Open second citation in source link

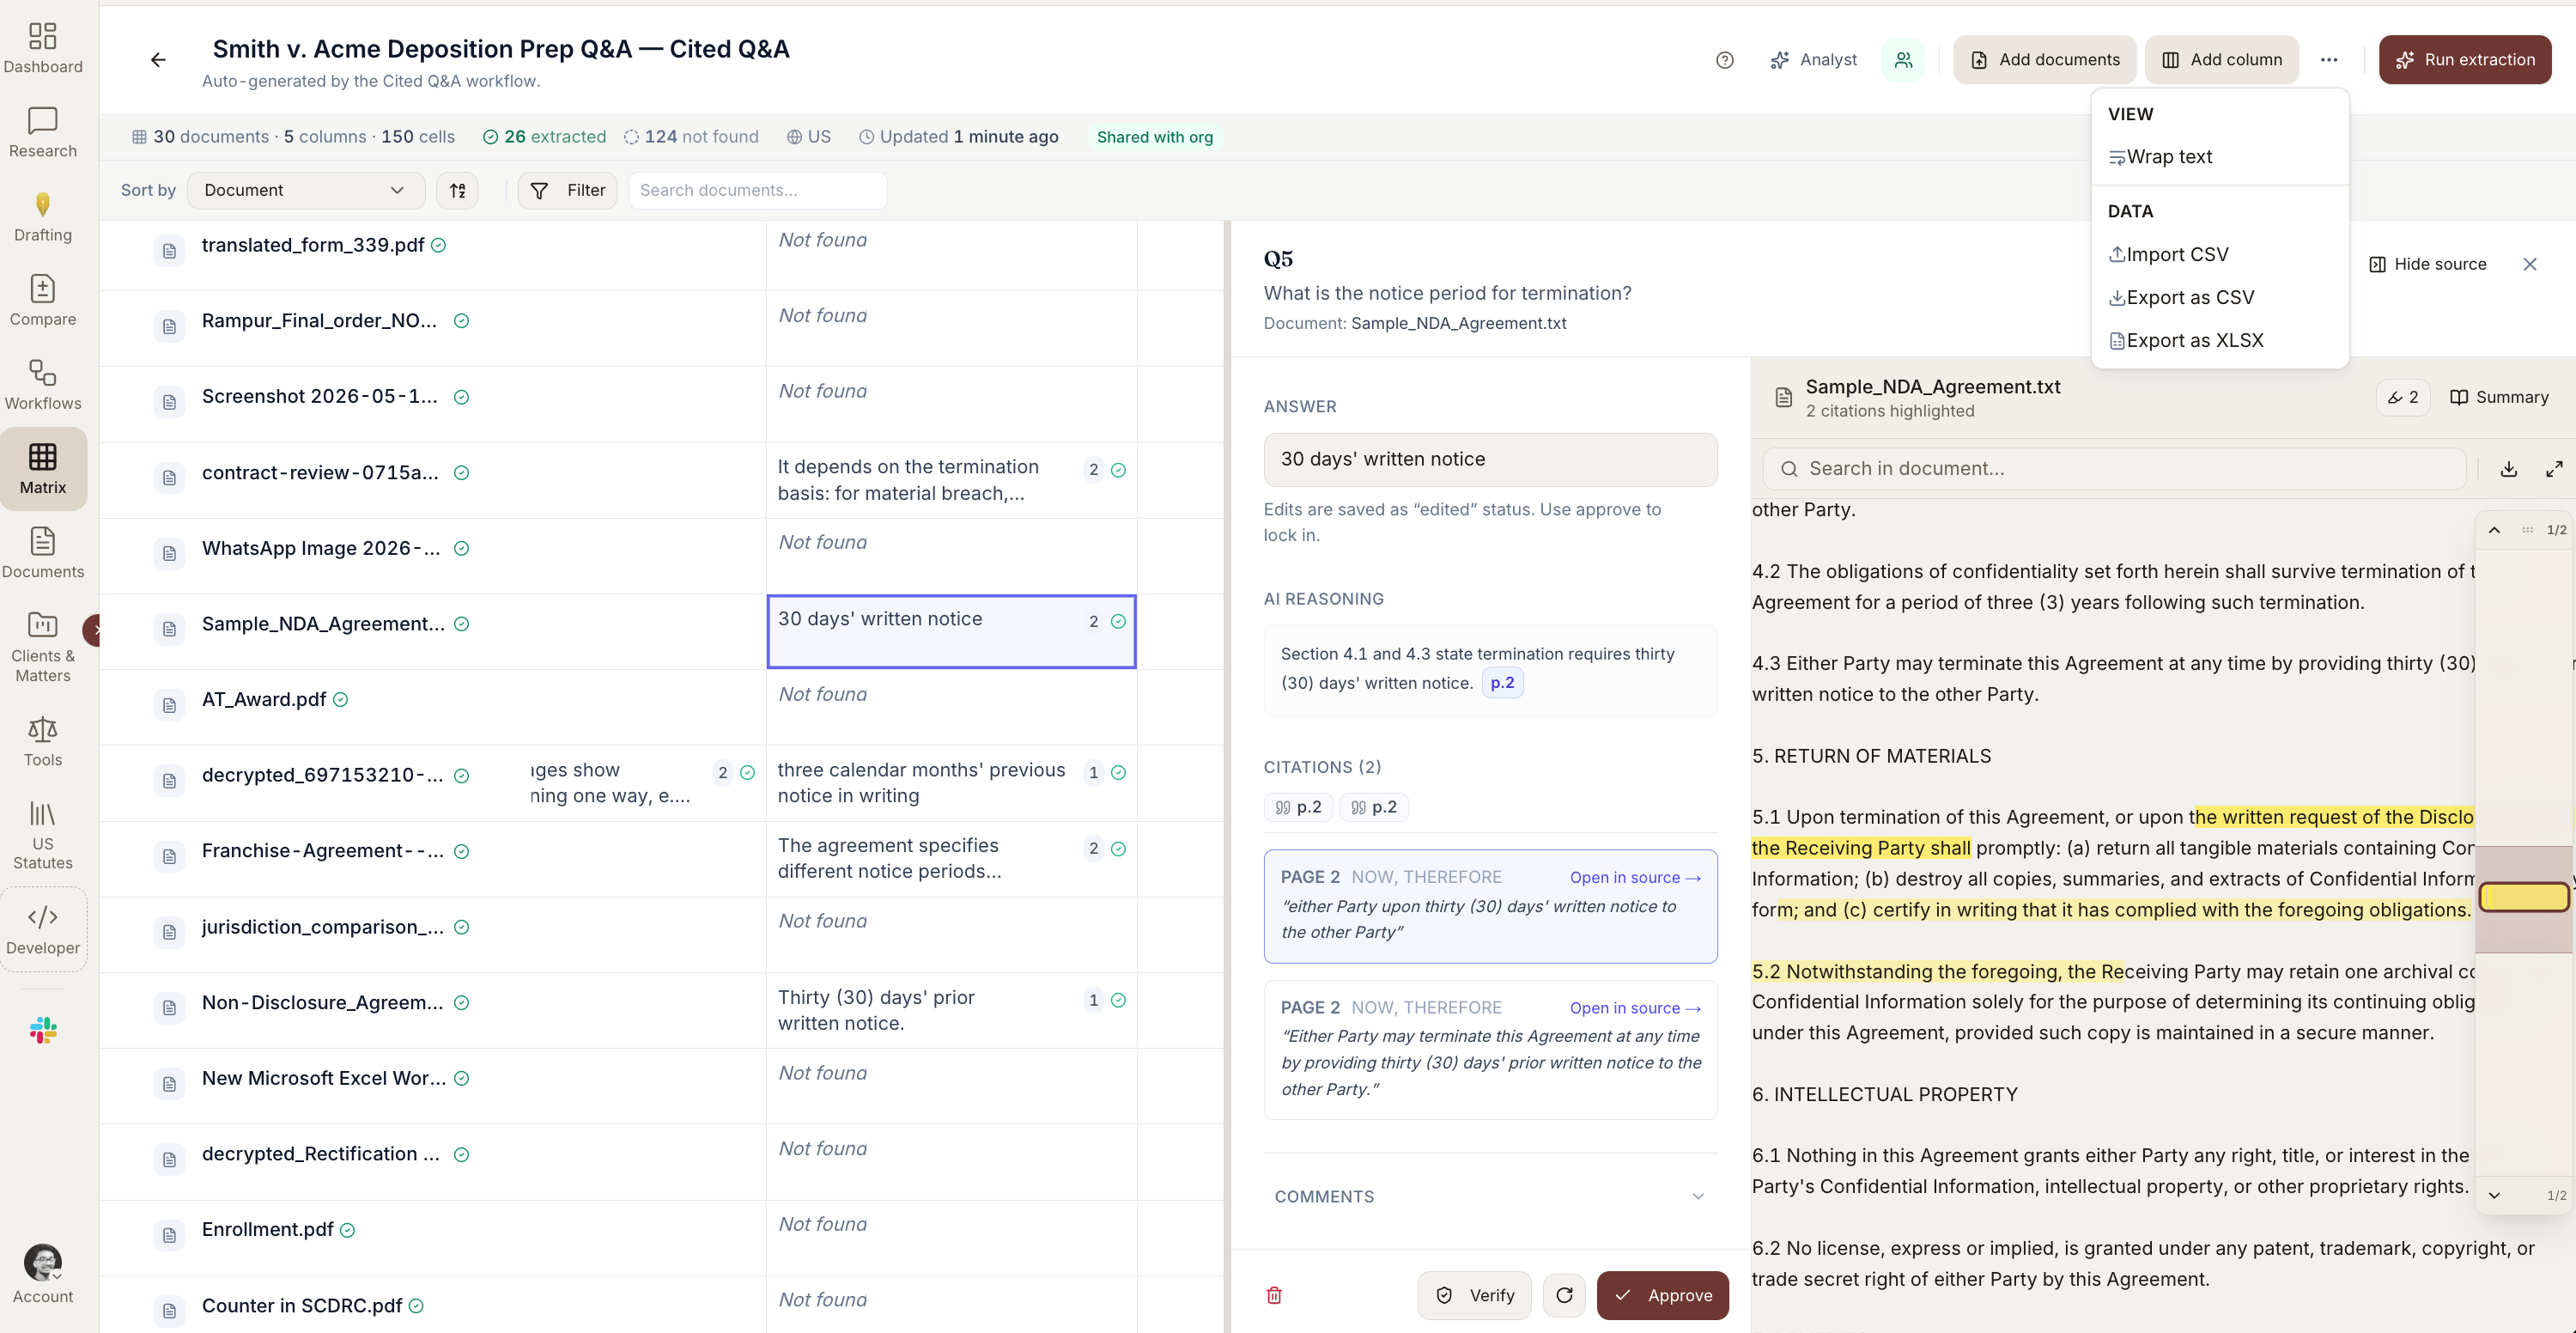point(1635,1008)
